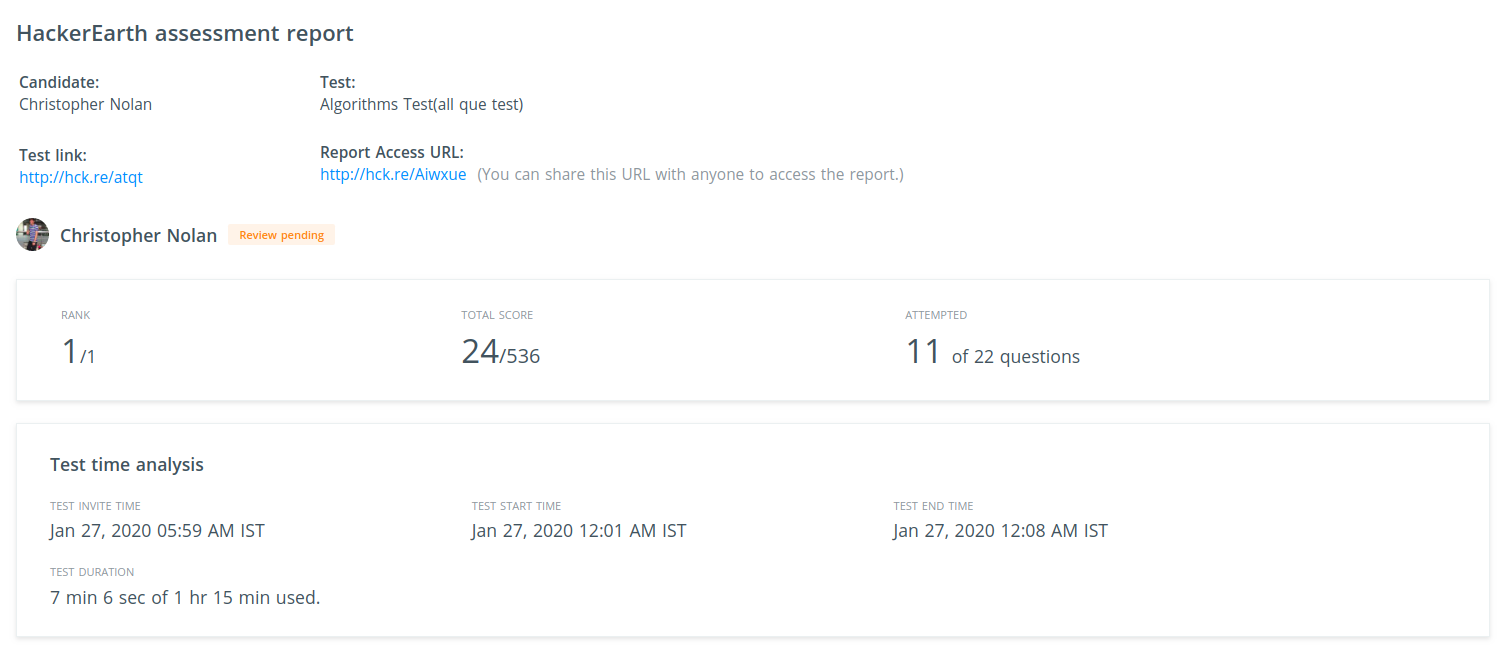Screen dimensions: 1505x645
Task: Open the test link http://hck.re/atqt
Action: pyautogui.click(x=81, y=178)
